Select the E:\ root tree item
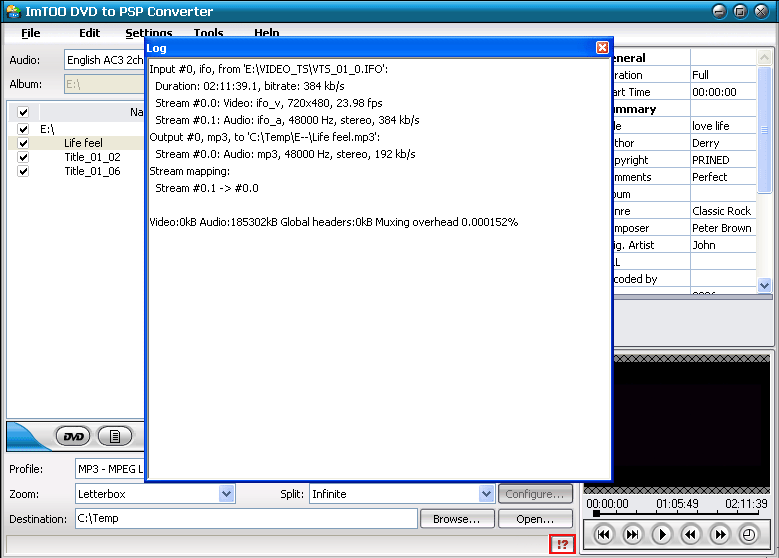 click(x=47, y=129)
